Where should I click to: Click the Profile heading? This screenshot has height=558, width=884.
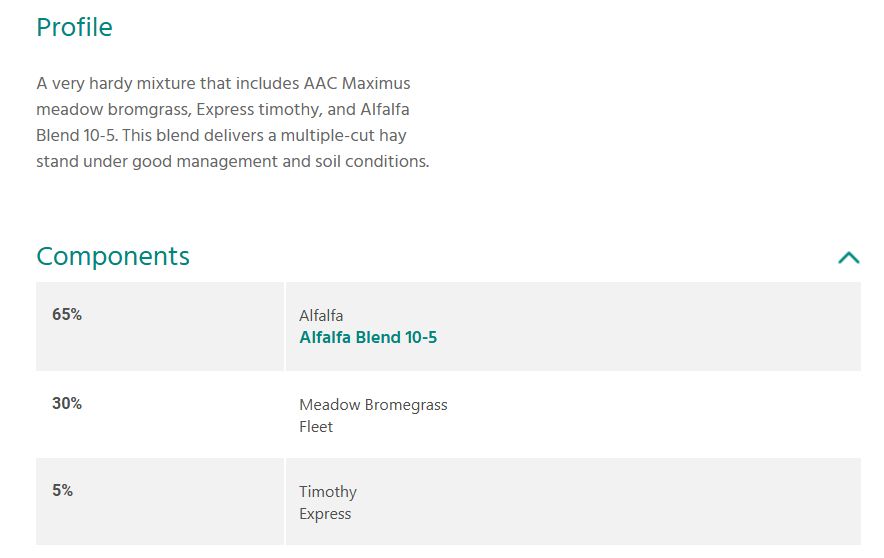click(74, 27)
